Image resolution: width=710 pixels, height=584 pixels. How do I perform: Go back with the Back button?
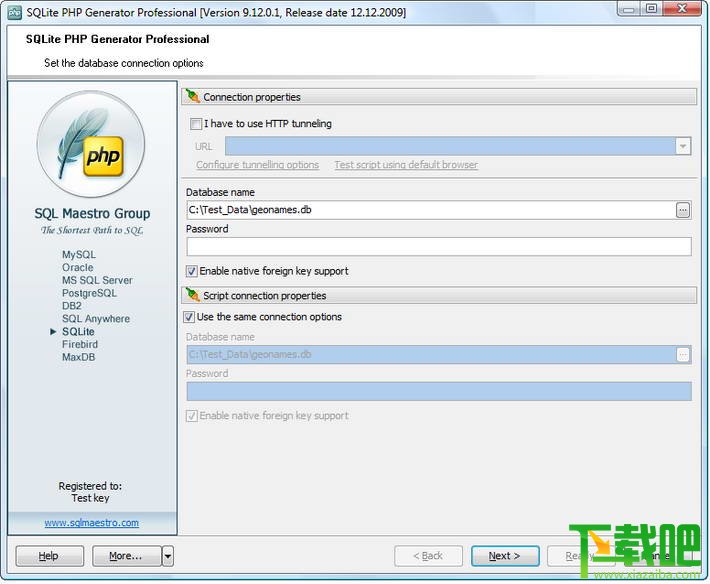tap(428, 556)
